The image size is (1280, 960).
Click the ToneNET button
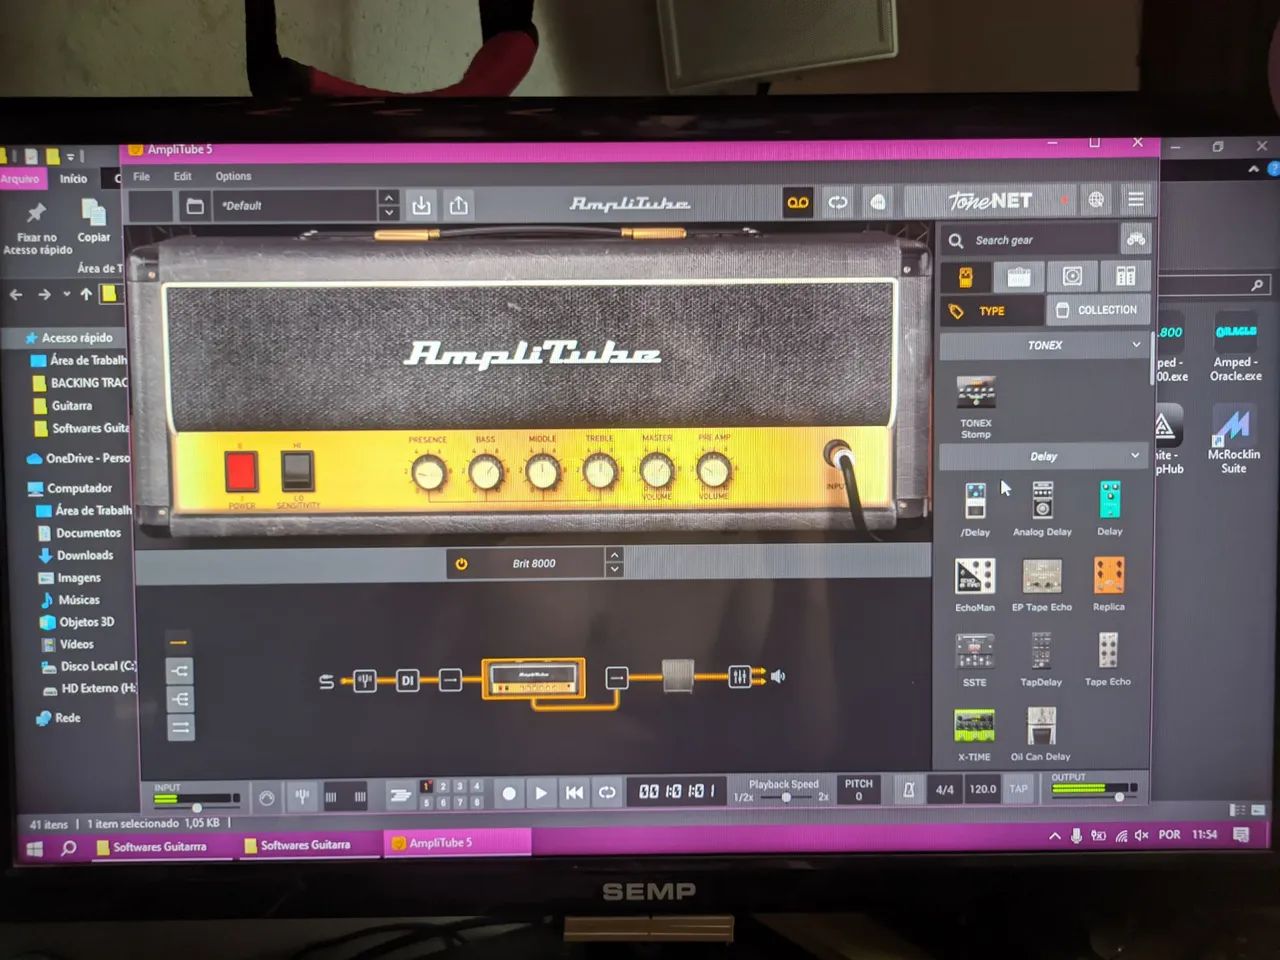990,201
